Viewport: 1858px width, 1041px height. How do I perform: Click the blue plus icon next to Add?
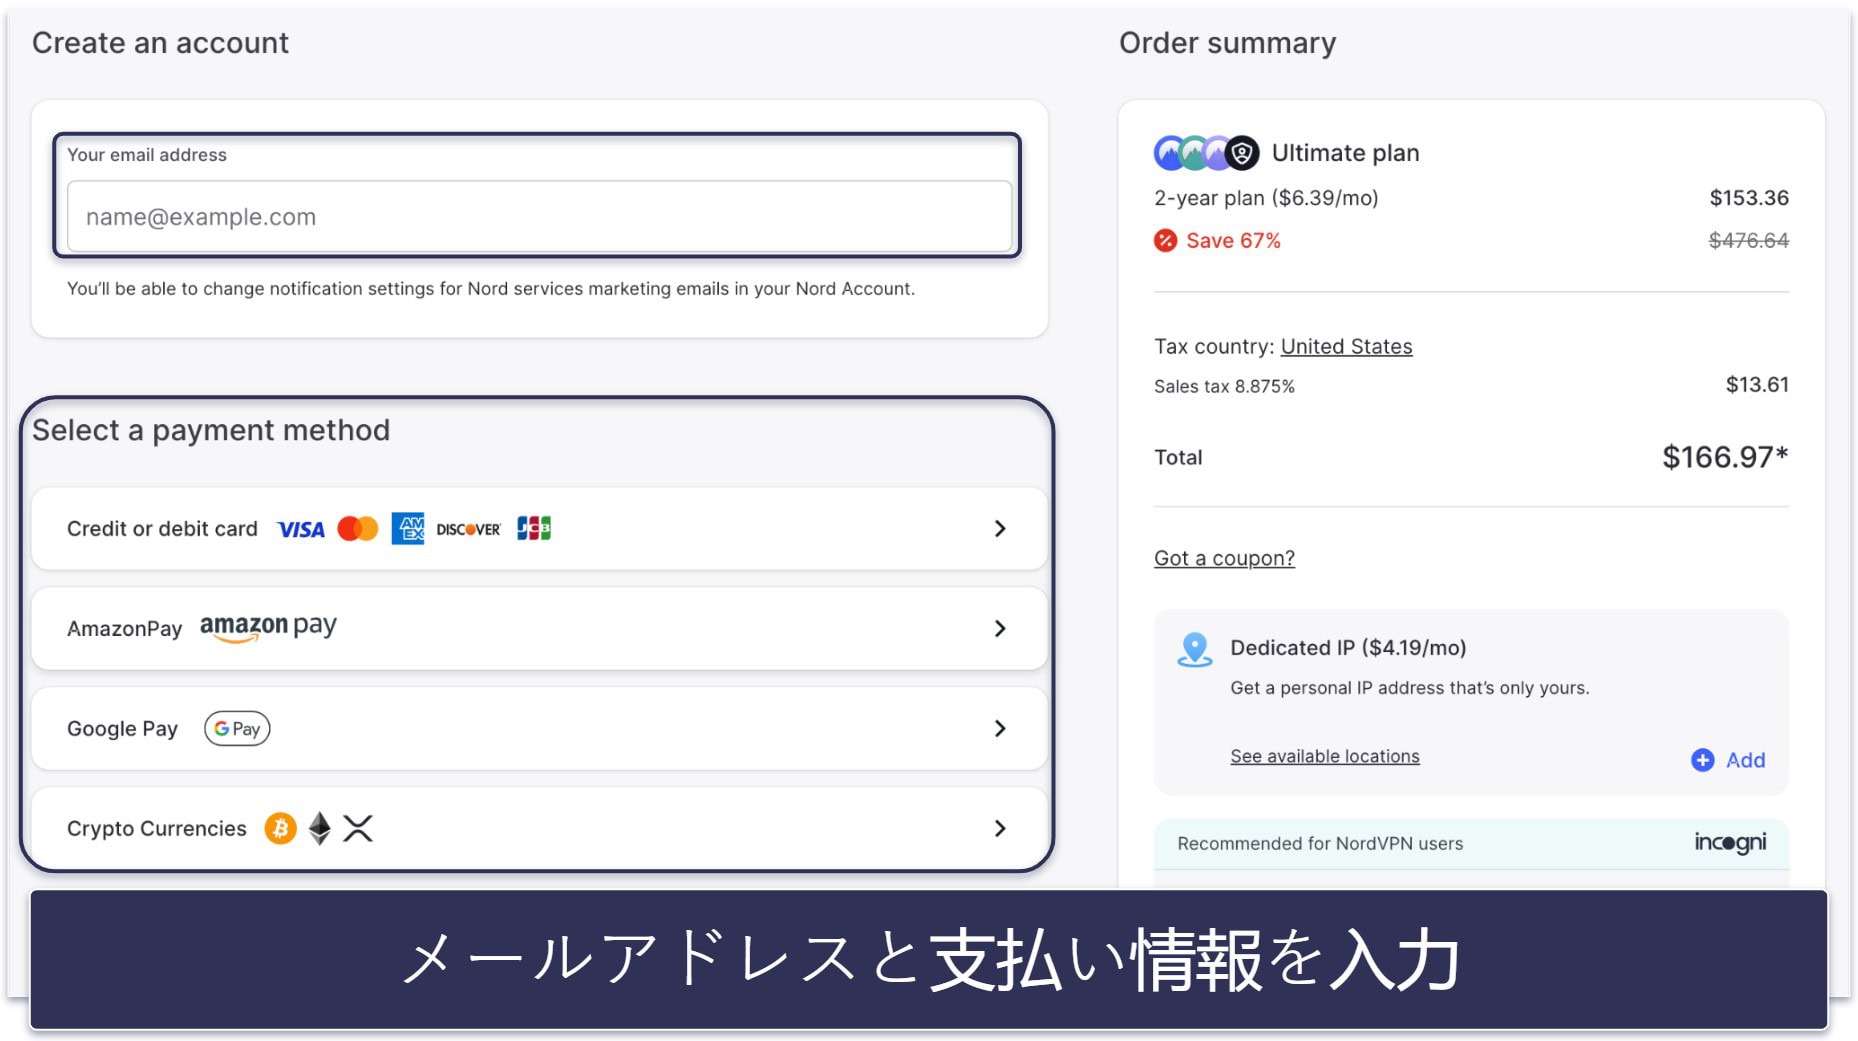pyautogui.click(x=1702, y=760)
